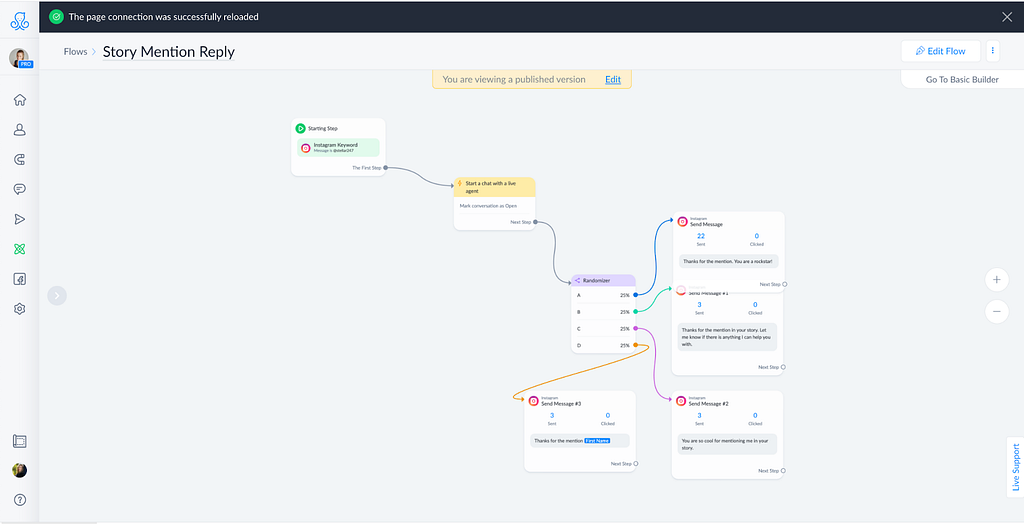Click the Instagram icon in Keyword trigger

(x=306, y=148)
